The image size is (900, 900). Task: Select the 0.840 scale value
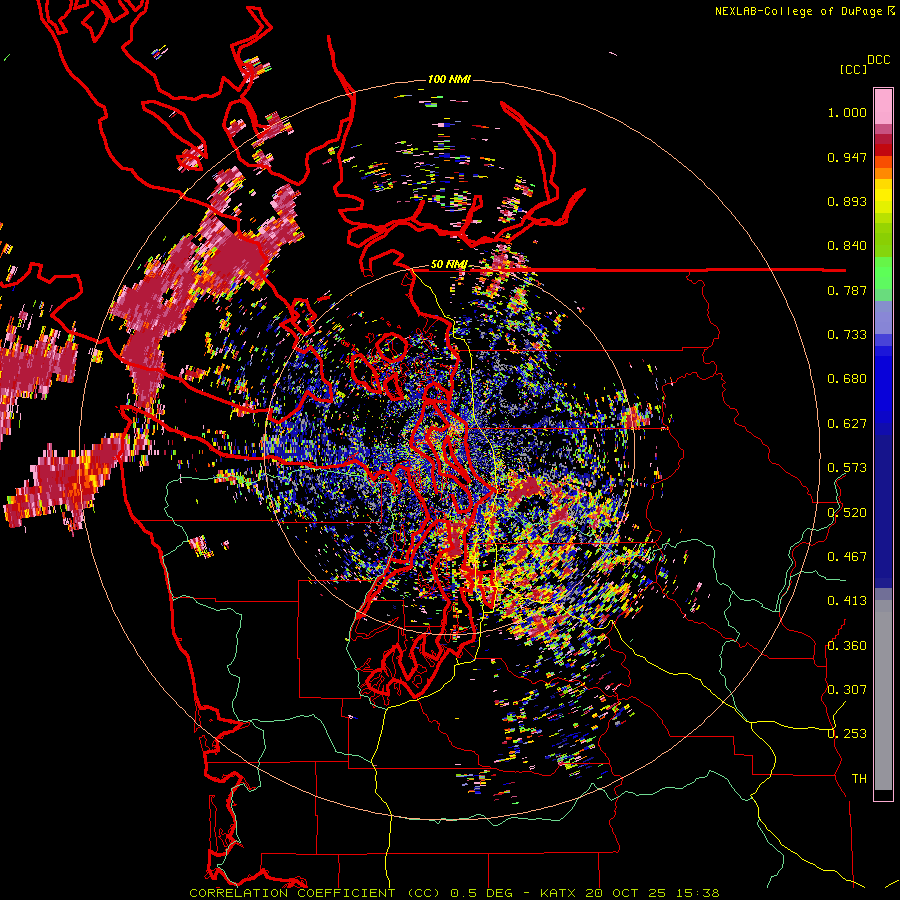point(847,246)
